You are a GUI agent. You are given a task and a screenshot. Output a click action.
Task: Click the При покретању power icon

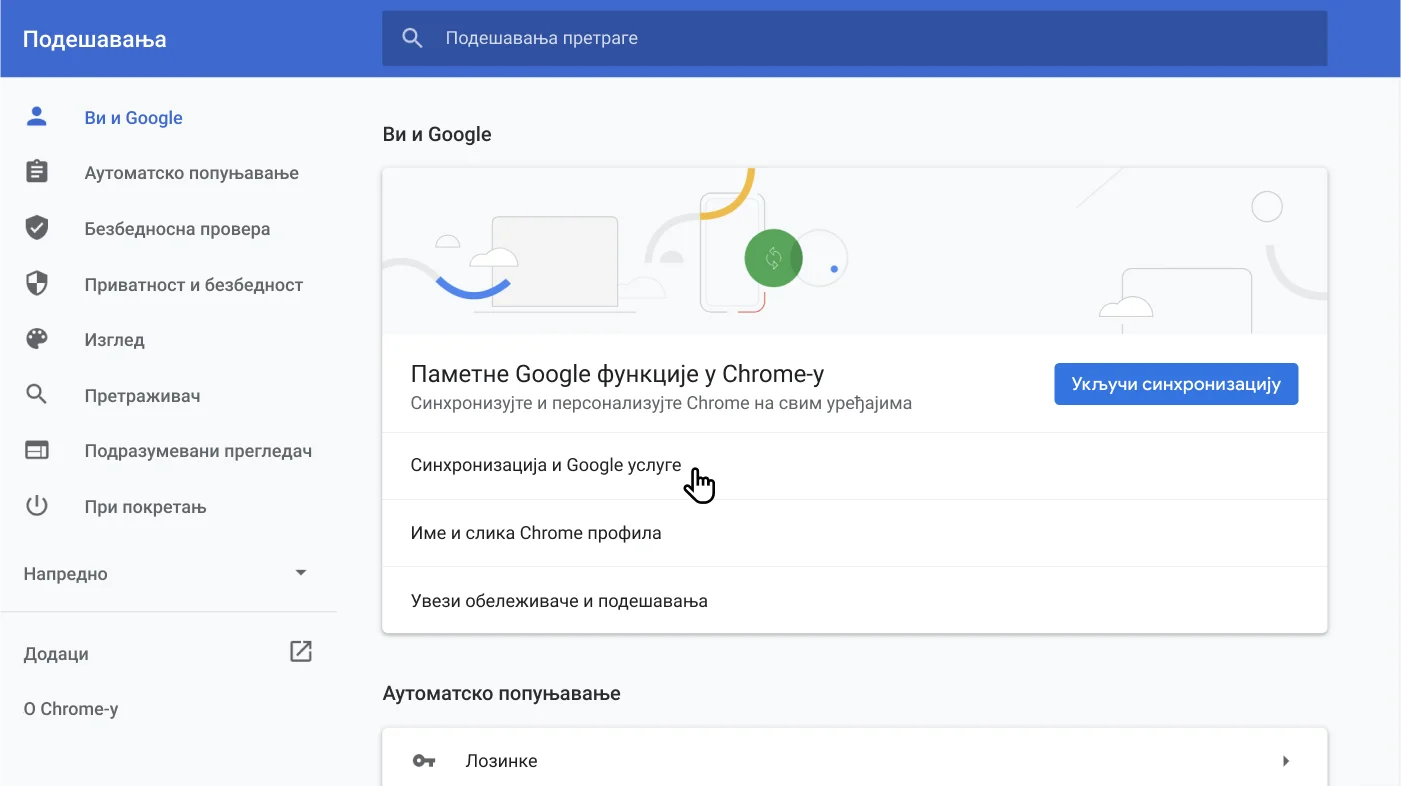point(36,506)
